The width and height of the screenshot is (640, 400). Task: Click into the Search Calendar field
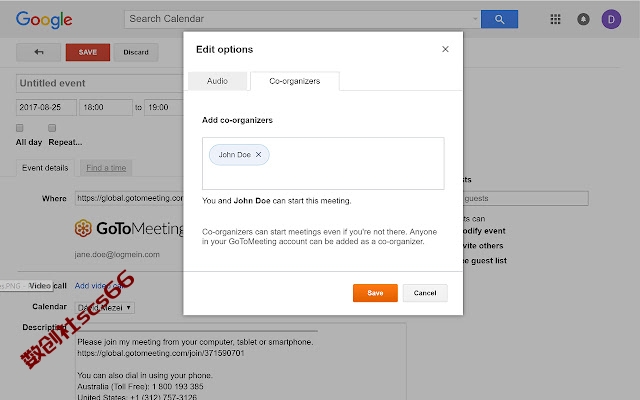coord(302,19)
